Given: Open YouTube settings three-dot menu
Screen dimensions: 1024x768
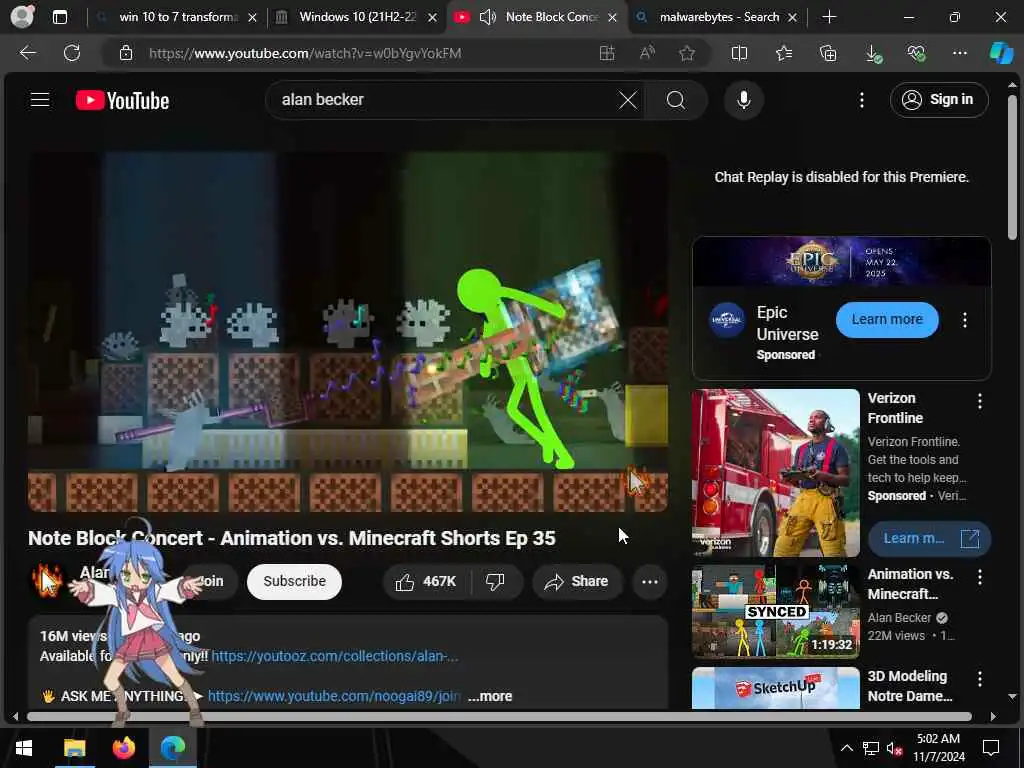Looking at the screenshot, I should pyautogui.click(x=862, y=100).
